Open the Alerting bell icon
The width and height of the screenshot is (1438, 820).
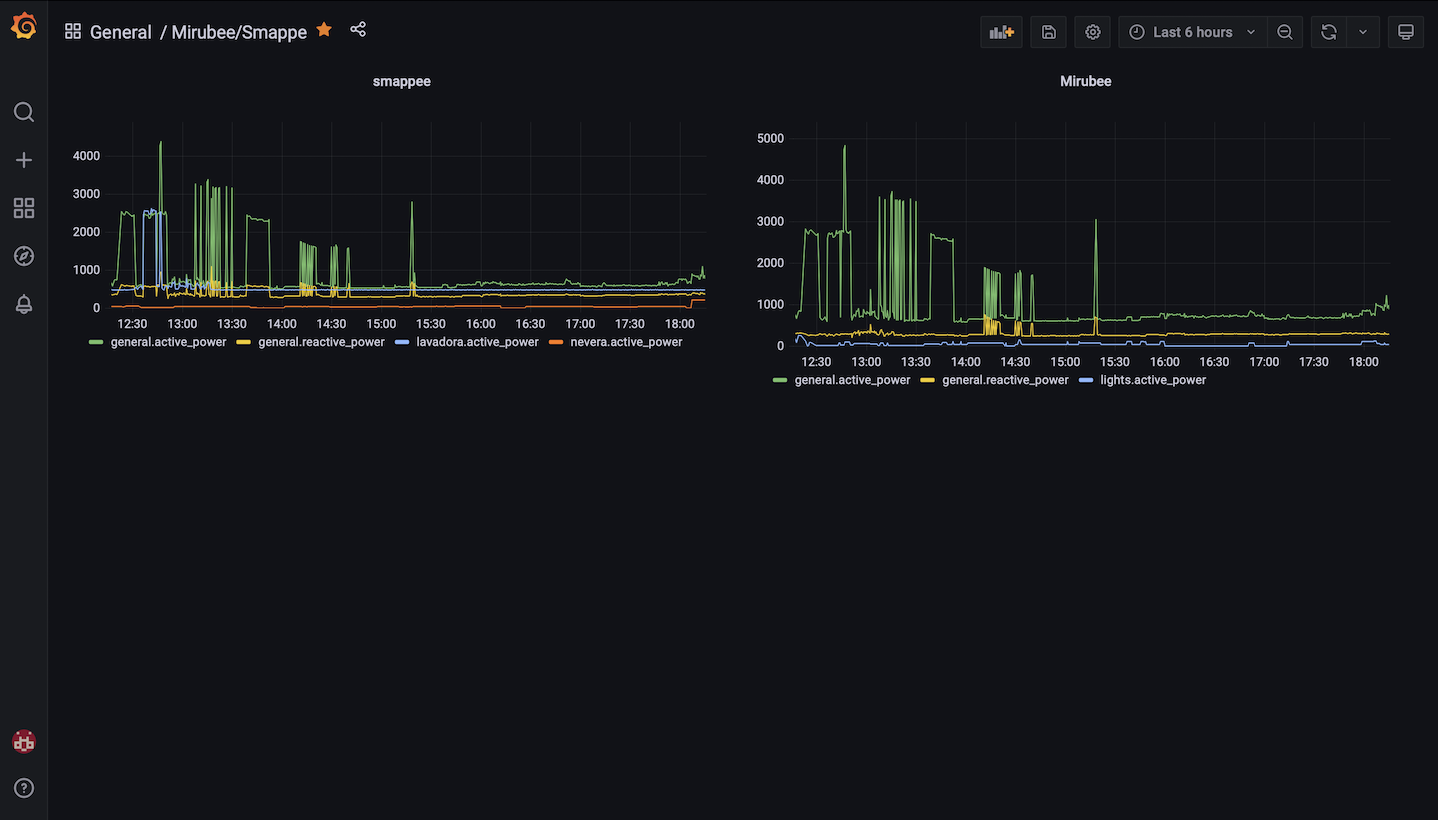pyautogui.click(x=24, y=304)
